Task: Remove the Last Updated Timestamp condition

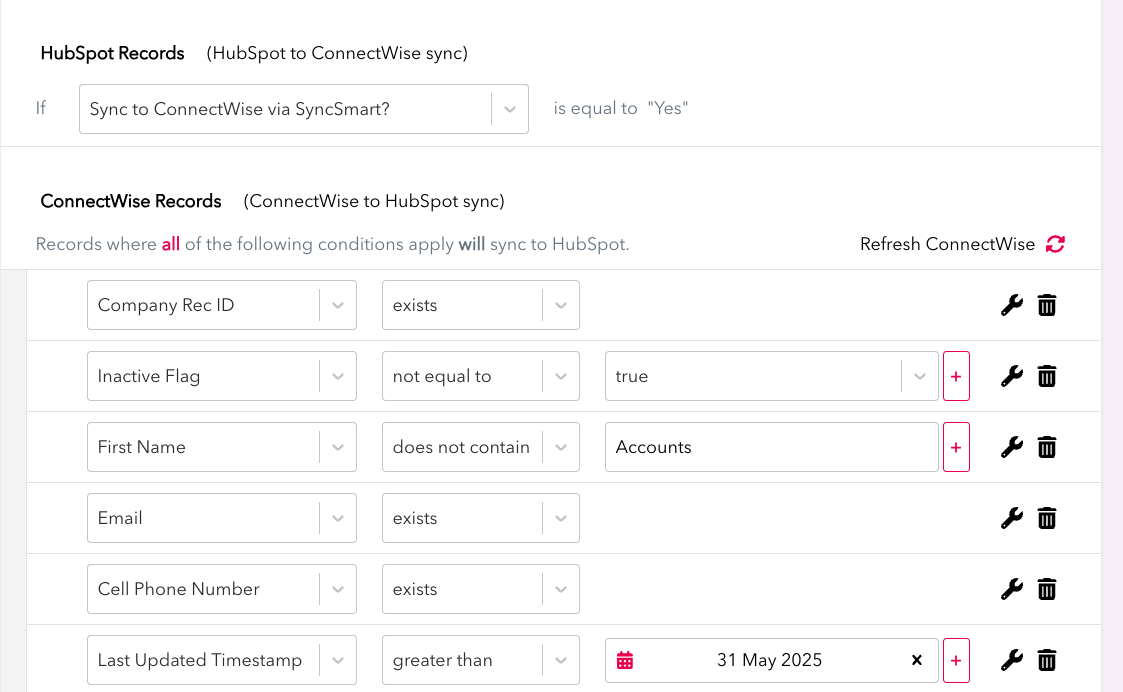Action: click(x=1047, y=660)
